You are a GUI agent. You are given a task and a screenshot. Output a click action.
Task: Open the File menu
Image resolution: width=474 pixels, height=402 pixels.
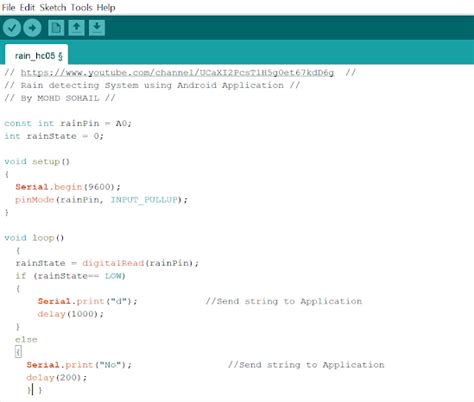click(x=8, y=7)
